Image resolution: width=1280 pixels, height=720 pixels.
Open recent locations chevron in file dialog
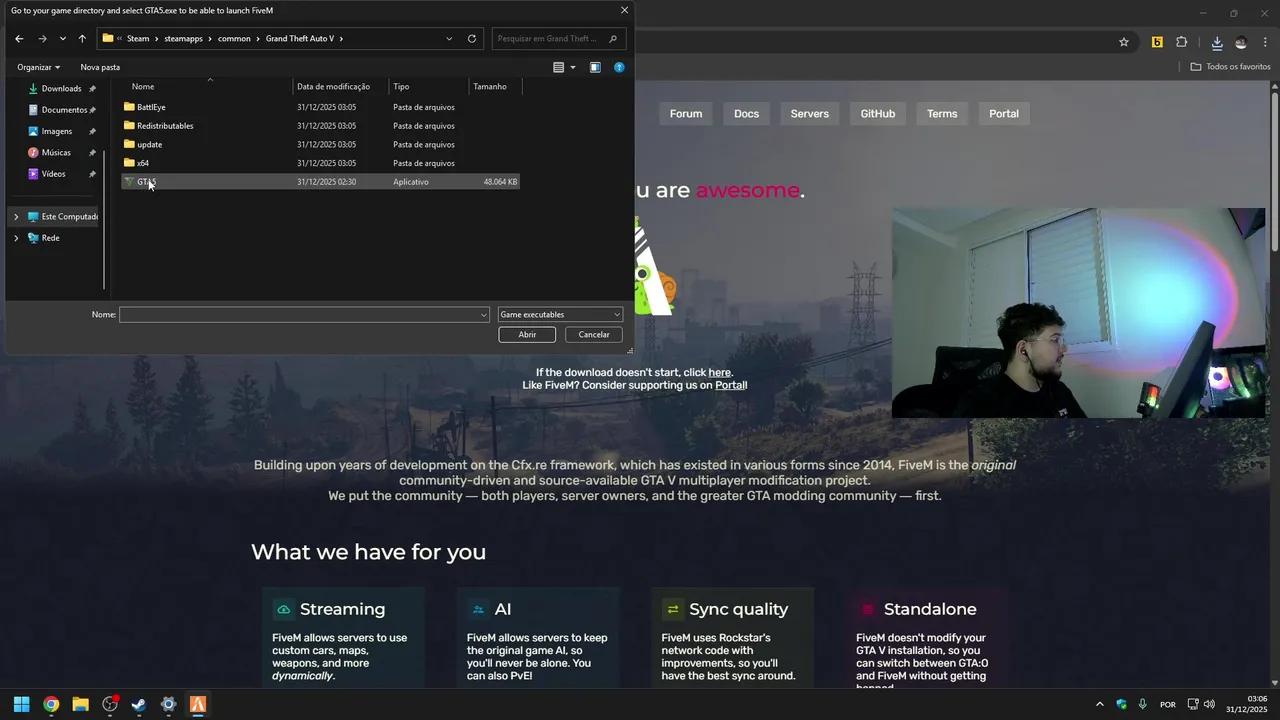tap(62, 39)
